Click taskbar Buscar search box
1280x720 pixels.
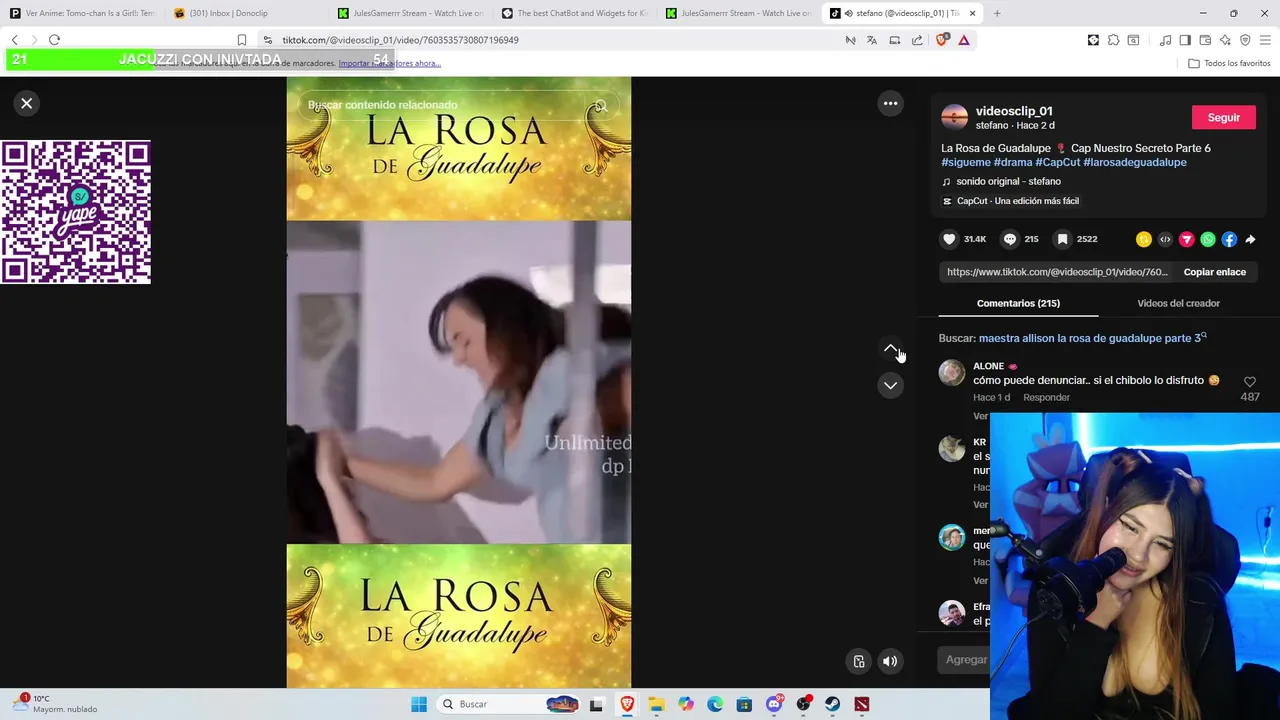click(x=510, y=704)
